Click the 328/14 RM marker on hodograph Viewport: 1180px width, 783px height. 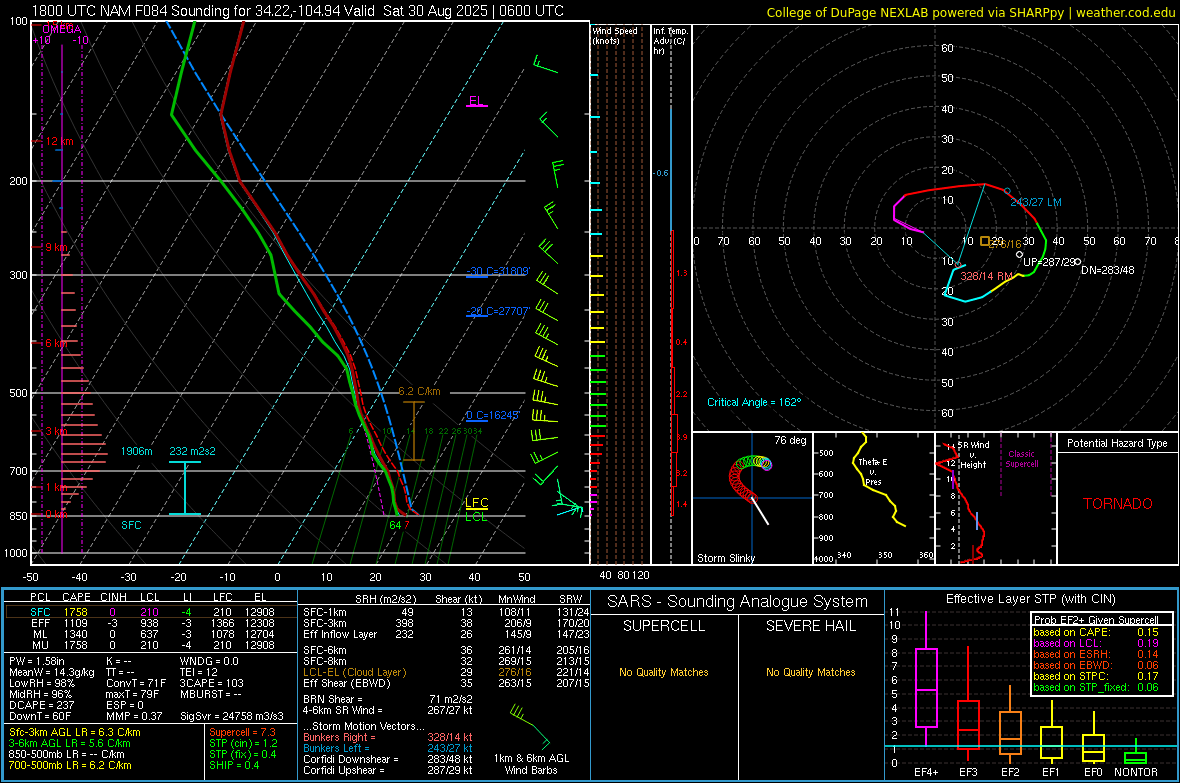(x=987, y=276)
